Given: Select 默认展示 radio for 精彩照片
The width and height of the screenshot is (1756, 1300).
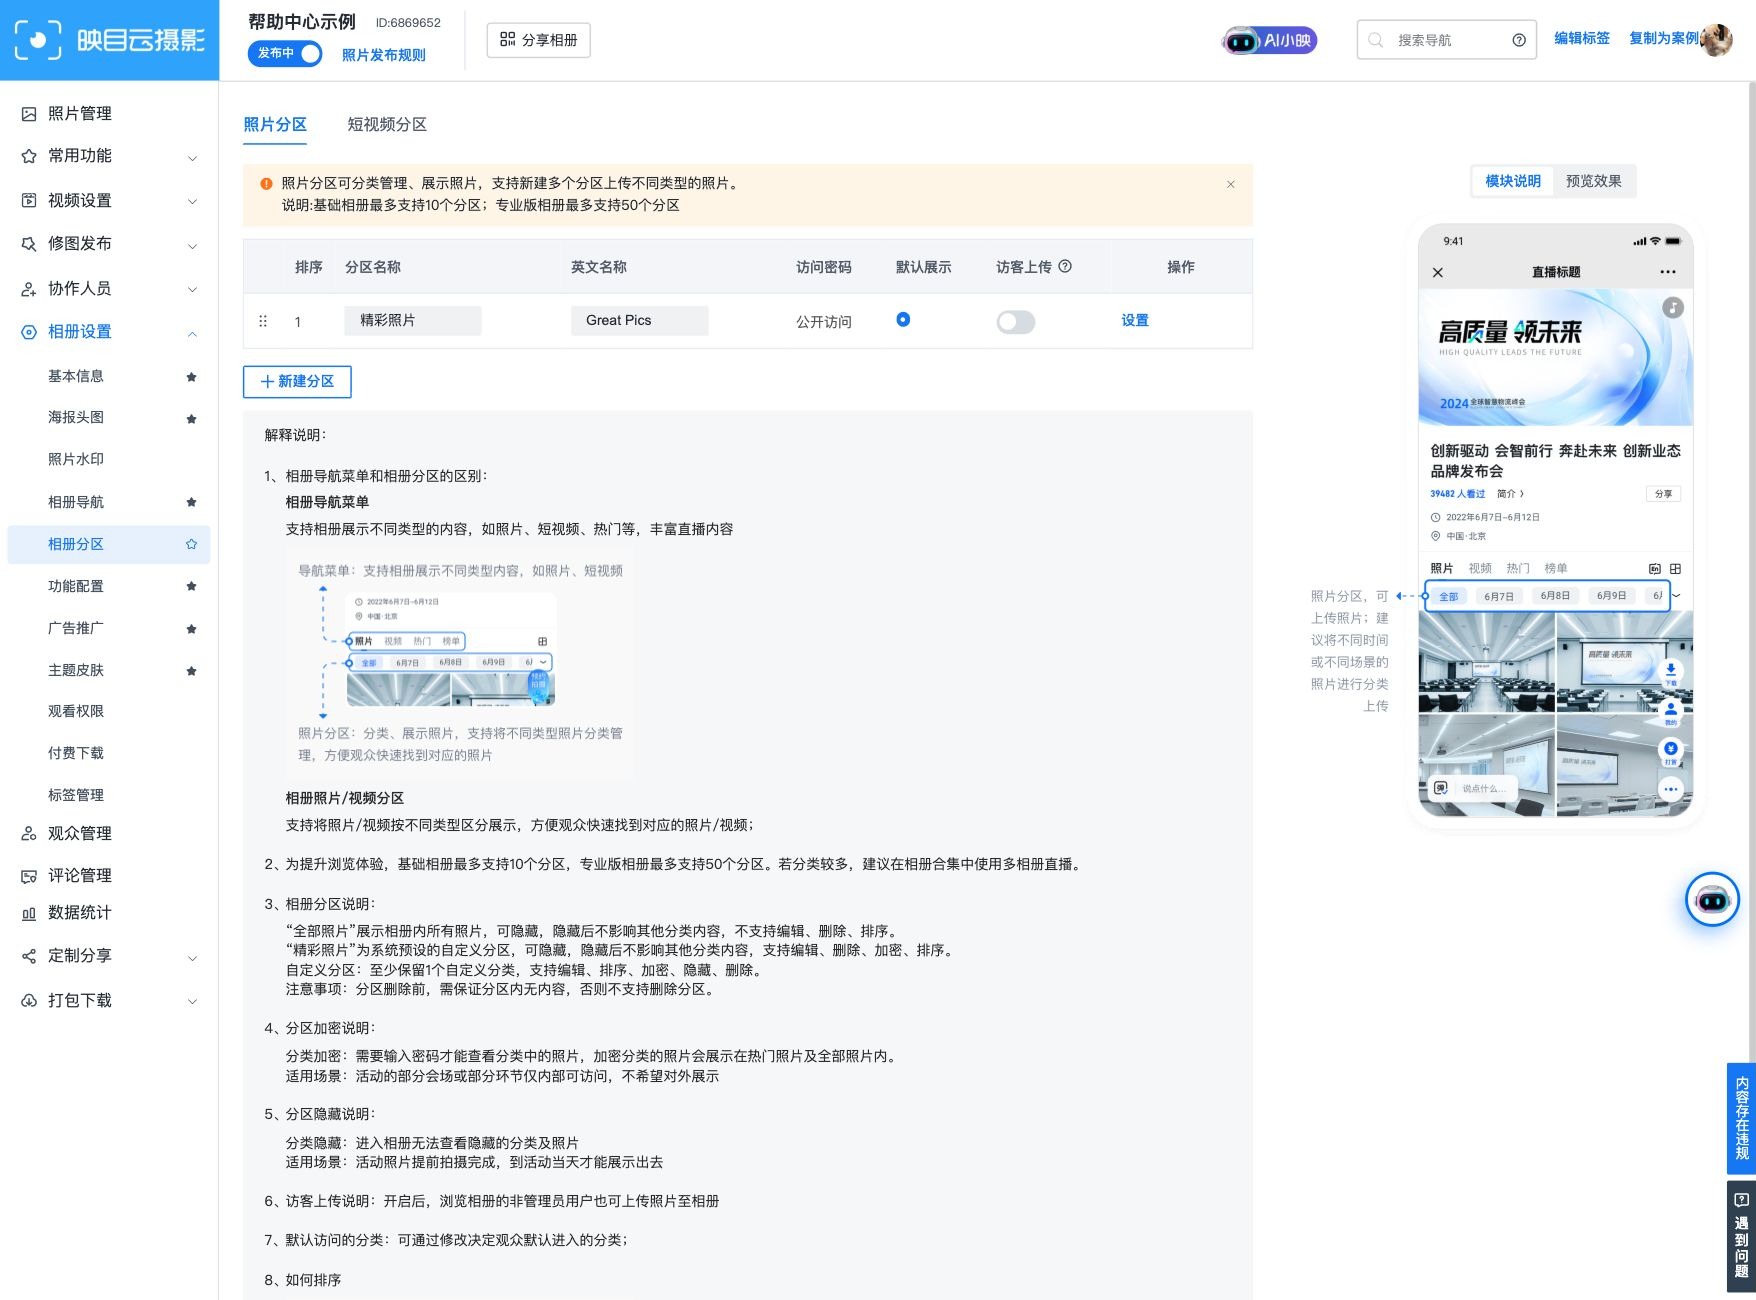Looking at the screenshot, I should click(x=903, y=320).
